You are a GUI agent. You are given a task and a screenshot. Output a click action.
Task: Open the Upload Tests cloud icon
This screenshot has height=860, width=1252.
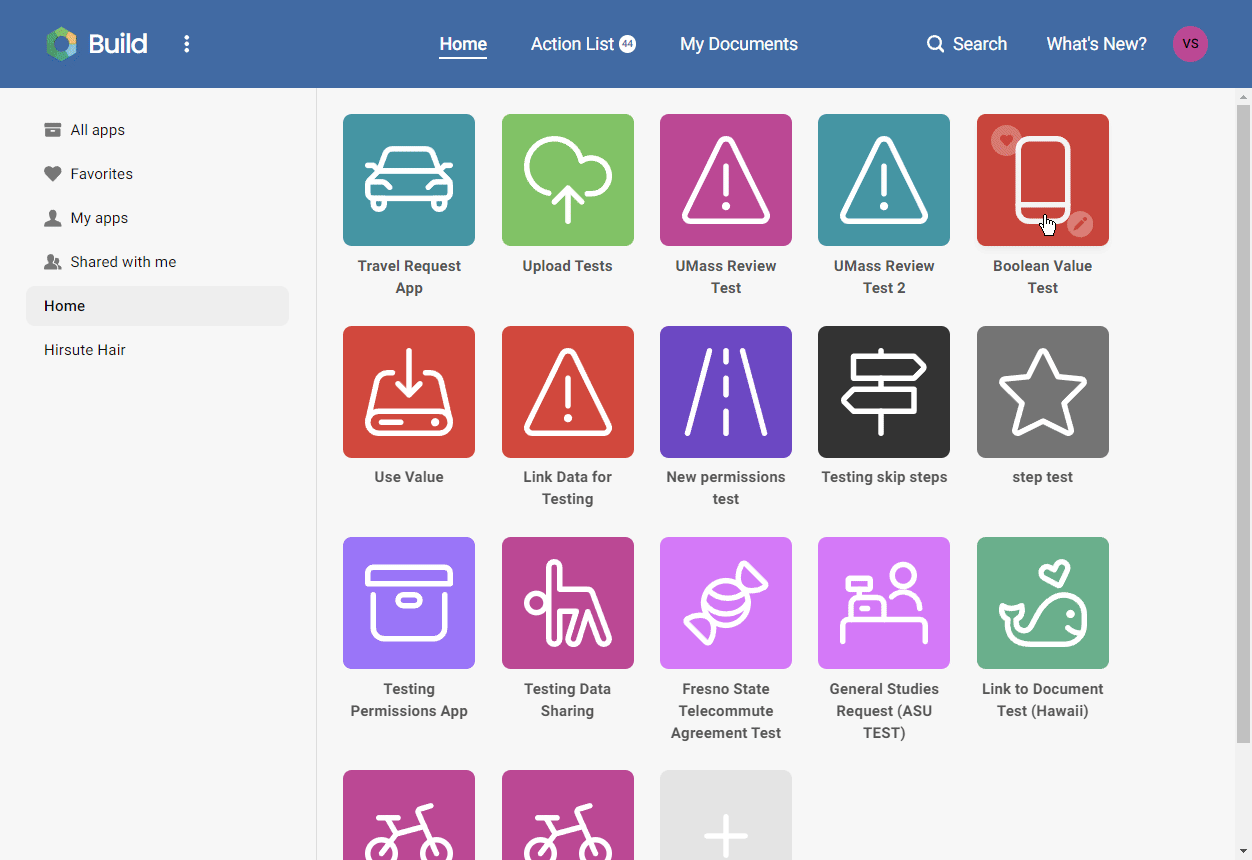pos(567,180)
